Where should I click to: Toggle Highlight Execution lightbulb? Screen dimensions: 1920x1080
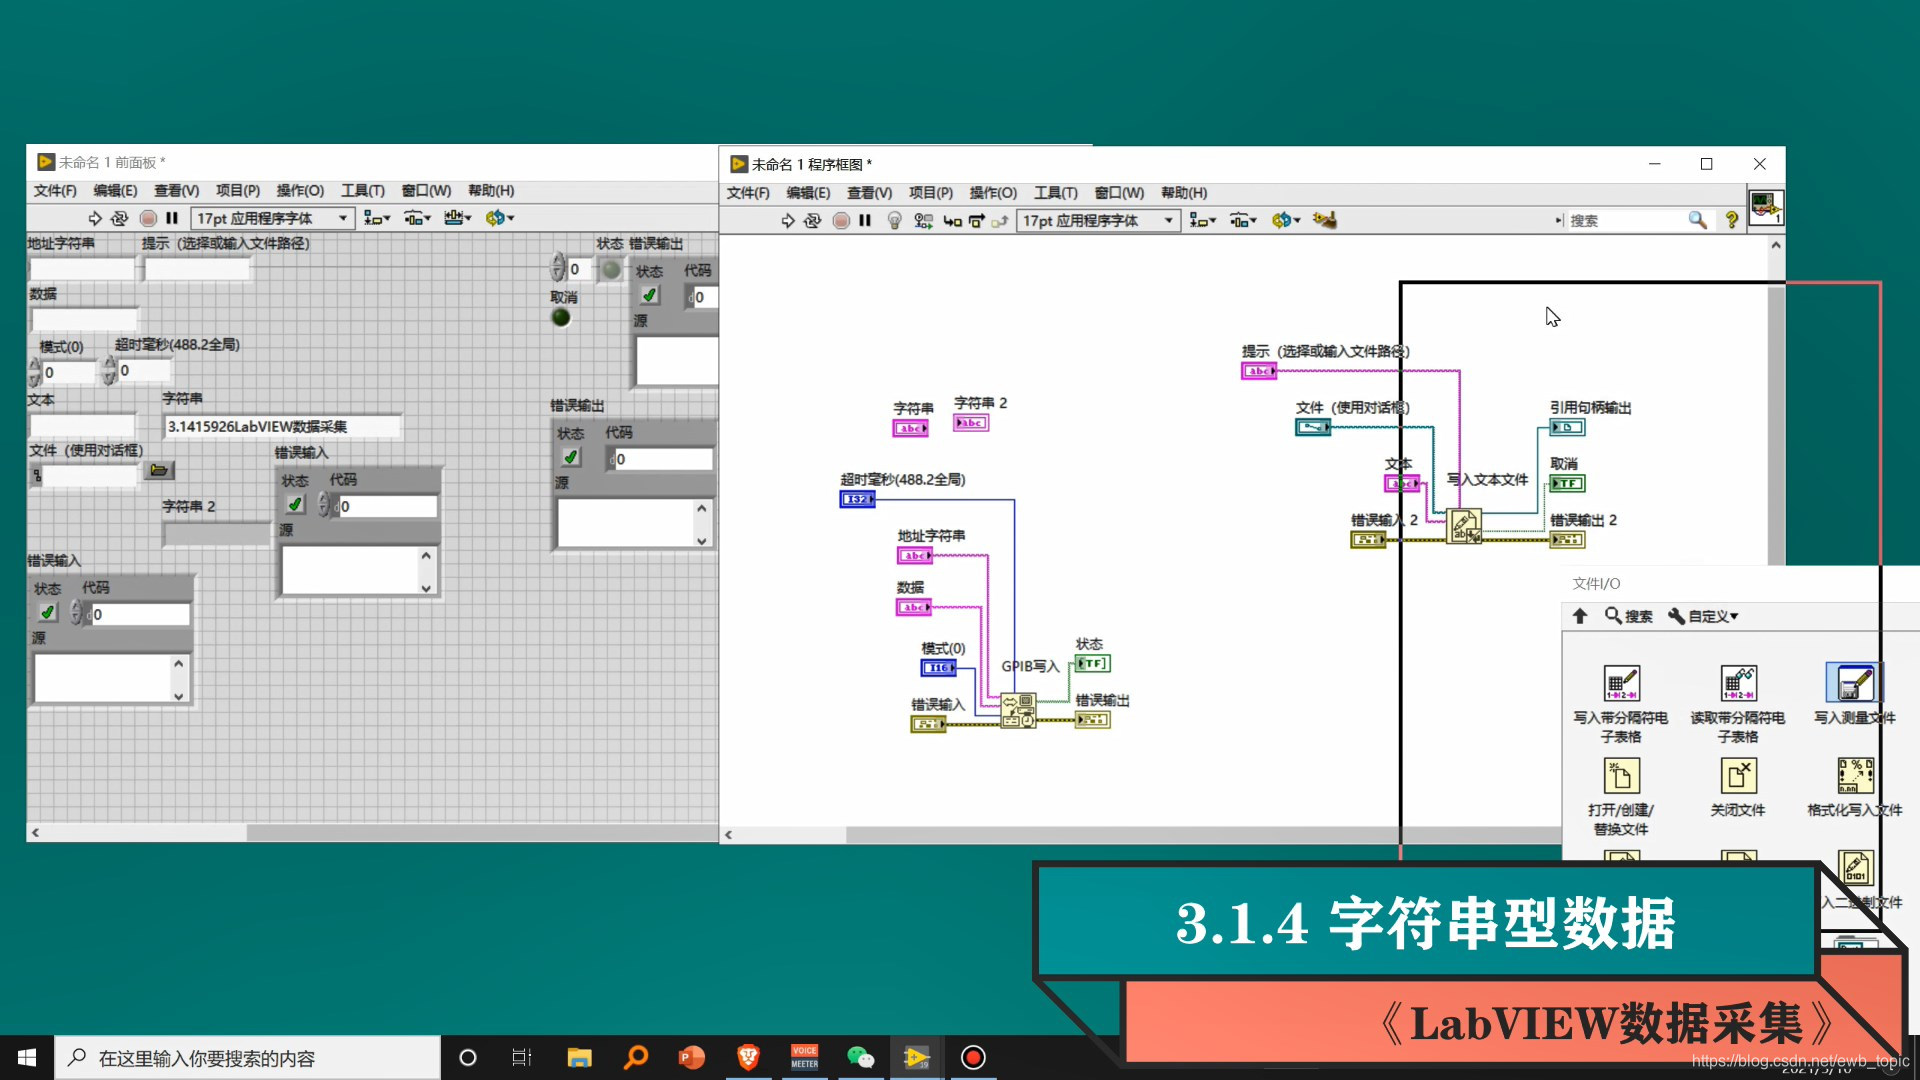click(895, 221)
